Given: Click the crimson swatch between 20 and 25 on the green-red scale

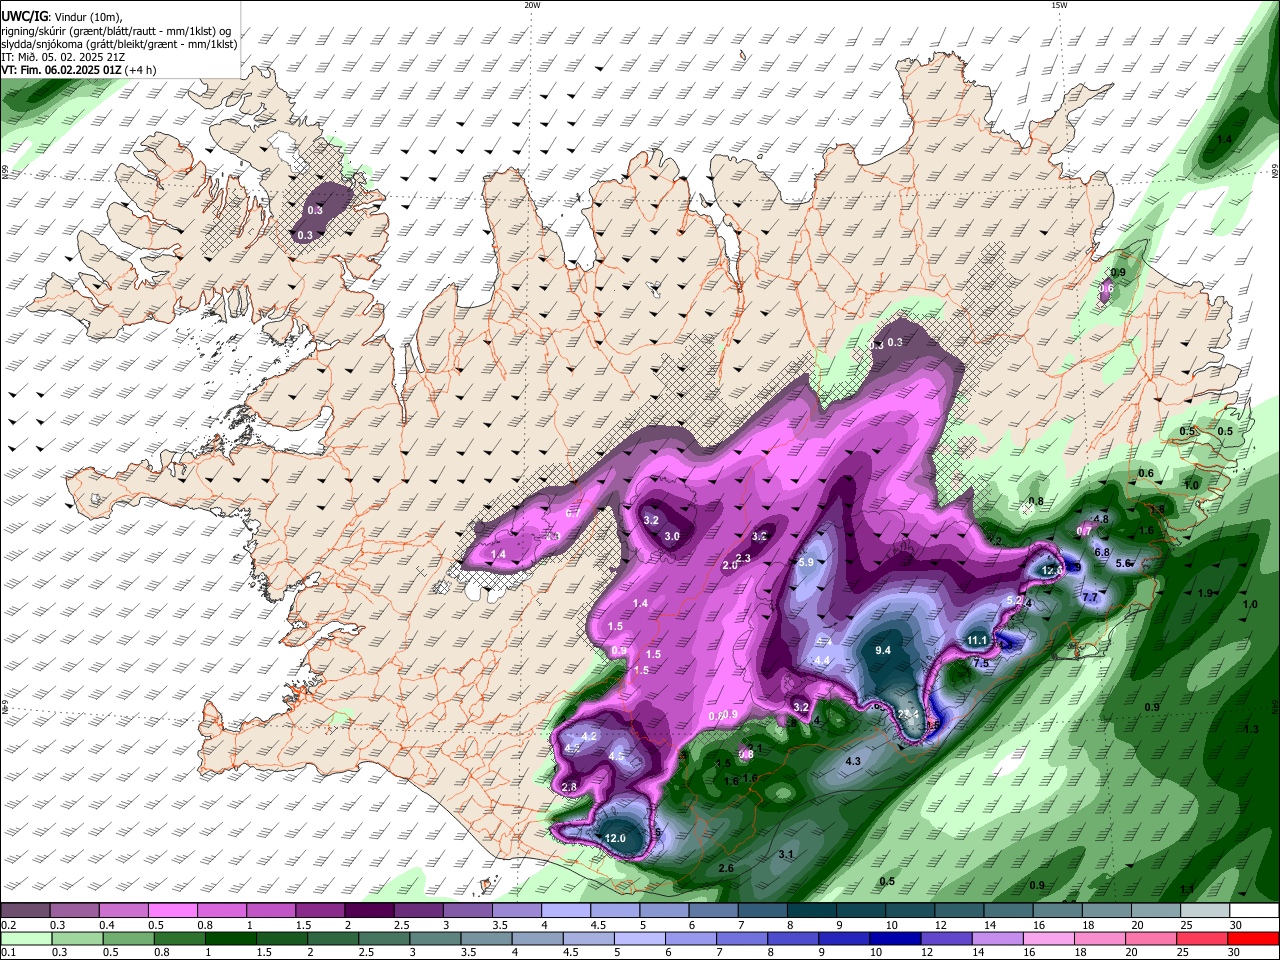Looking at the screenshot, I should coord(1202,938).
